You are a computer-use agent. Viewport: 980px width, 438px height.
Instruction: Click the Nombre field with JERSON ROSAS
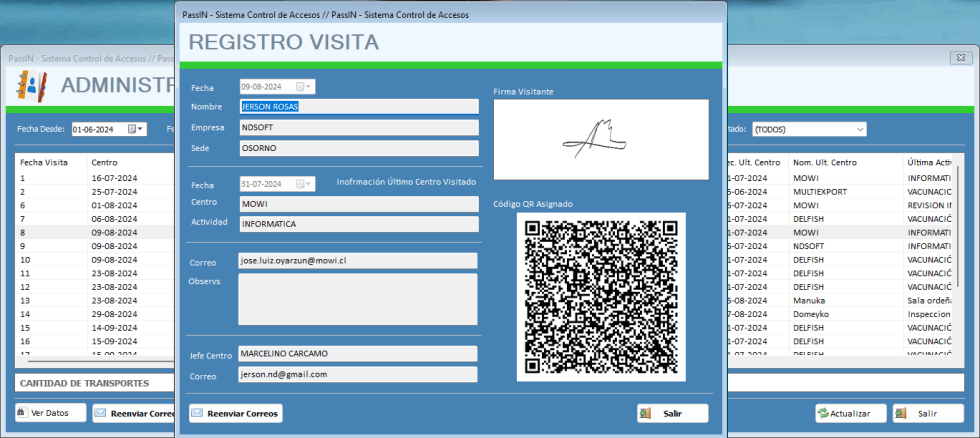359,107
